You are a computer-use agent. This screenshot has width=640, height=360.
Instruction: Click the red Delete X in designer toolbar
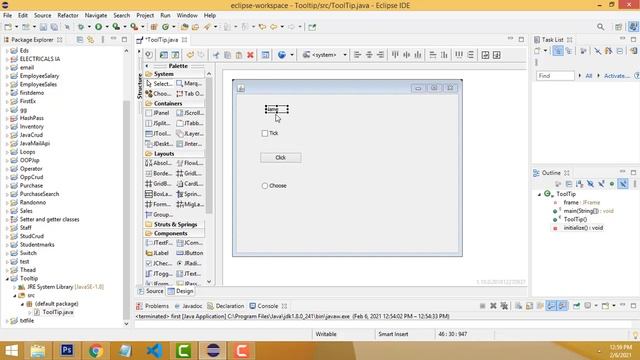pos(250,55)
